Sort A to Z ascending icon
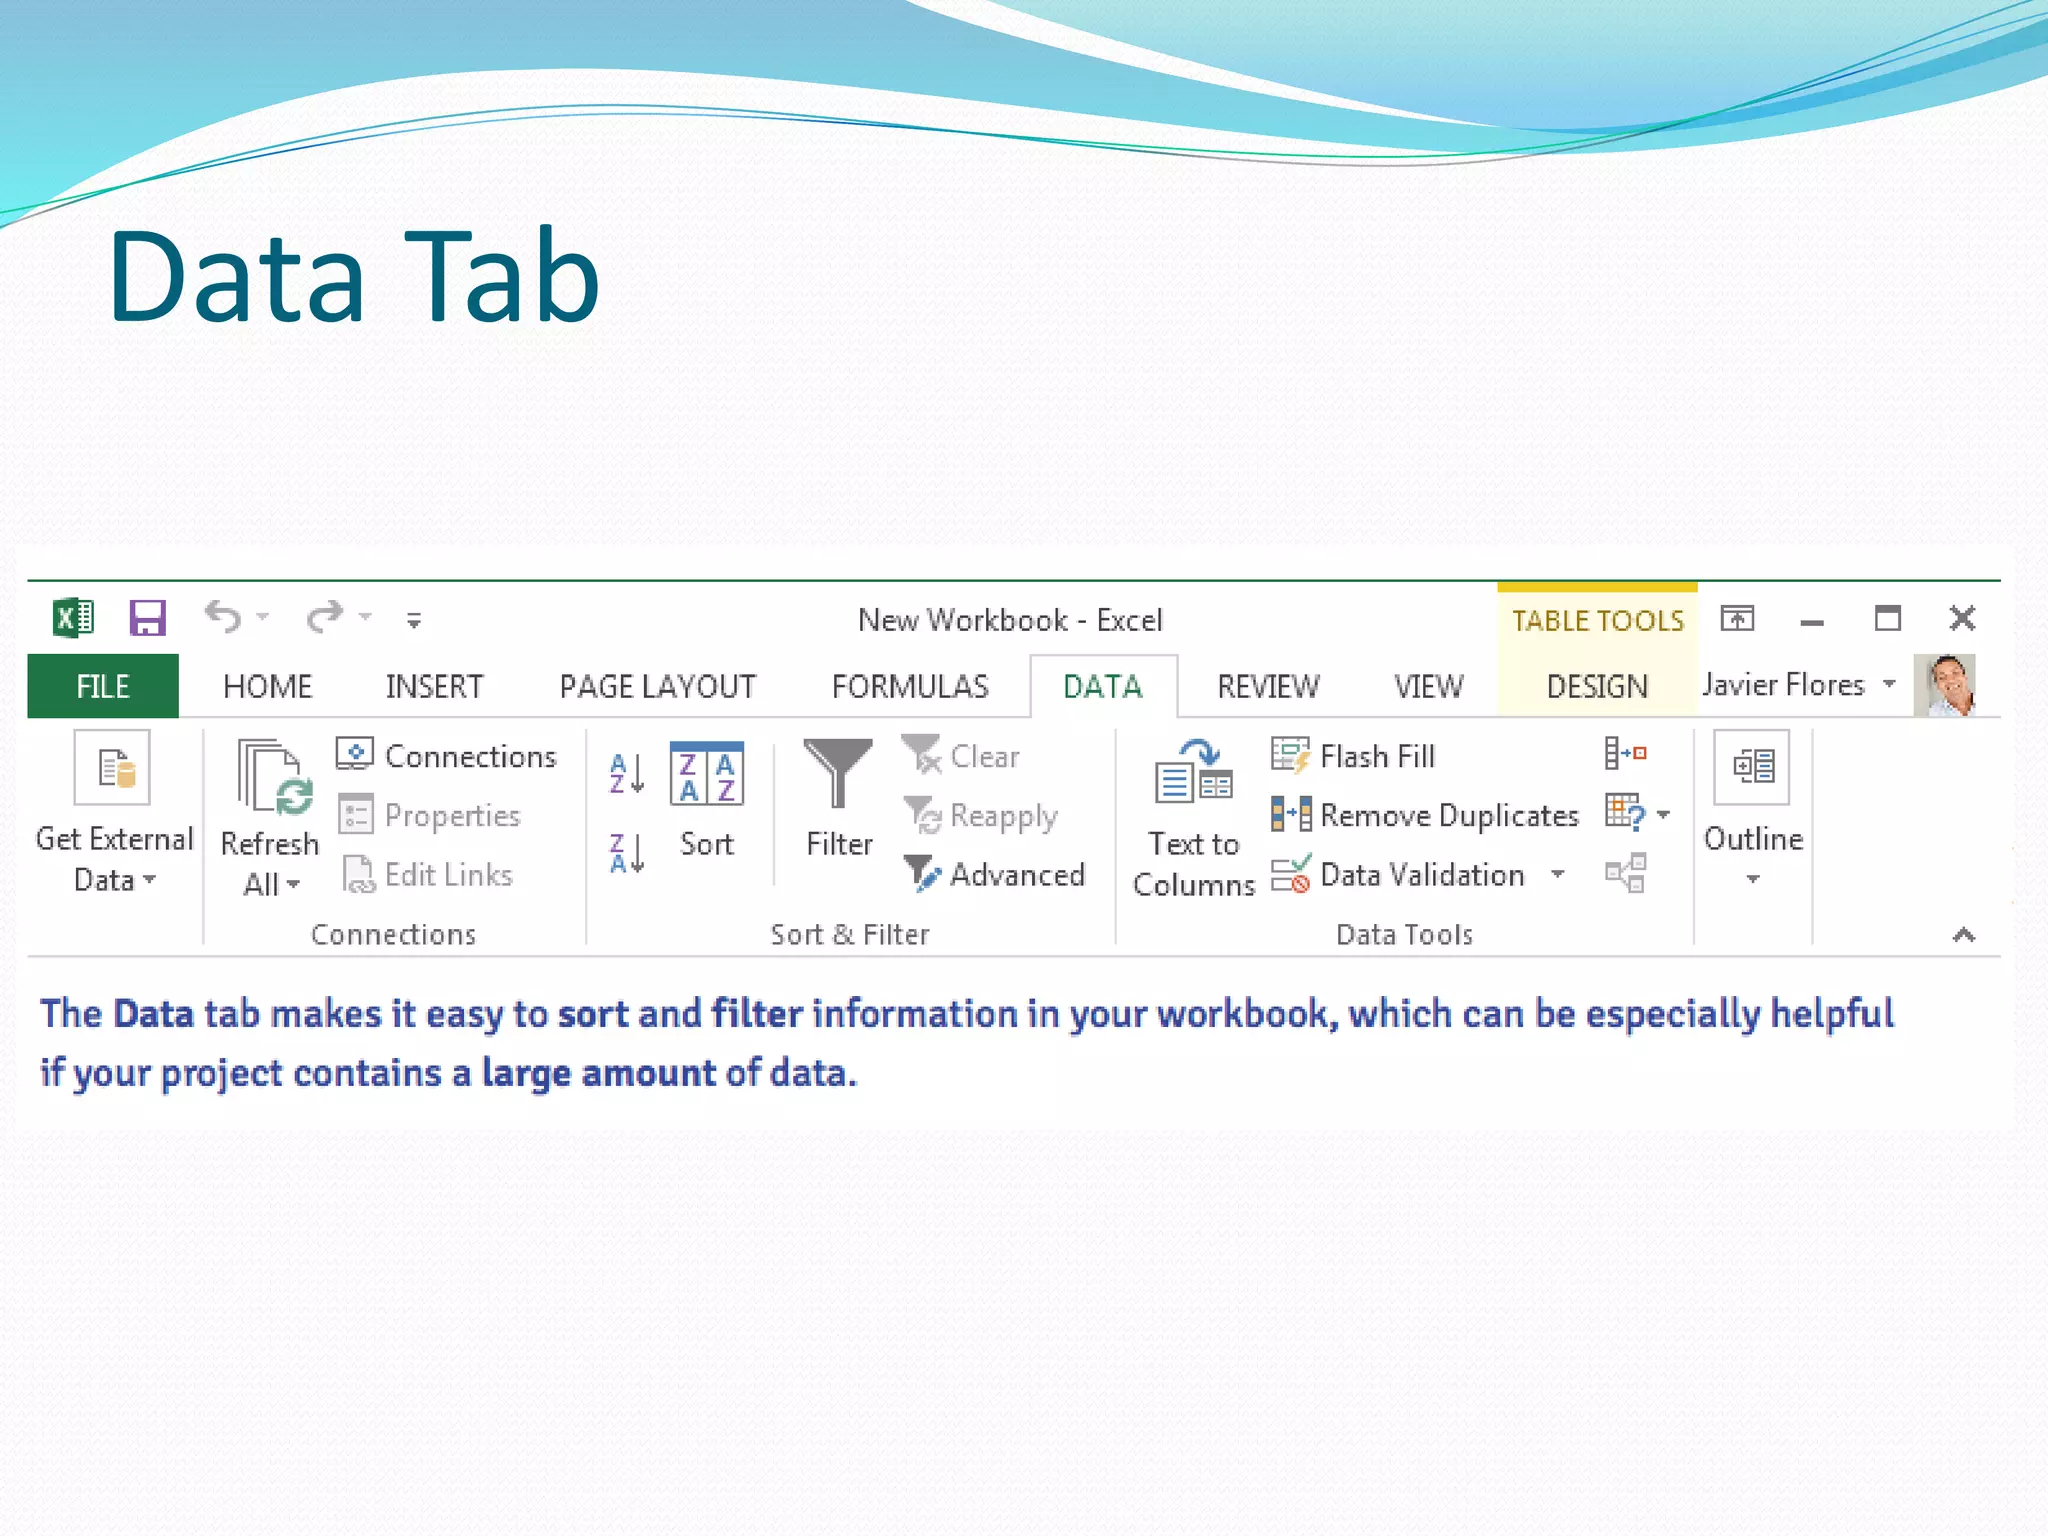 (626, 772)
